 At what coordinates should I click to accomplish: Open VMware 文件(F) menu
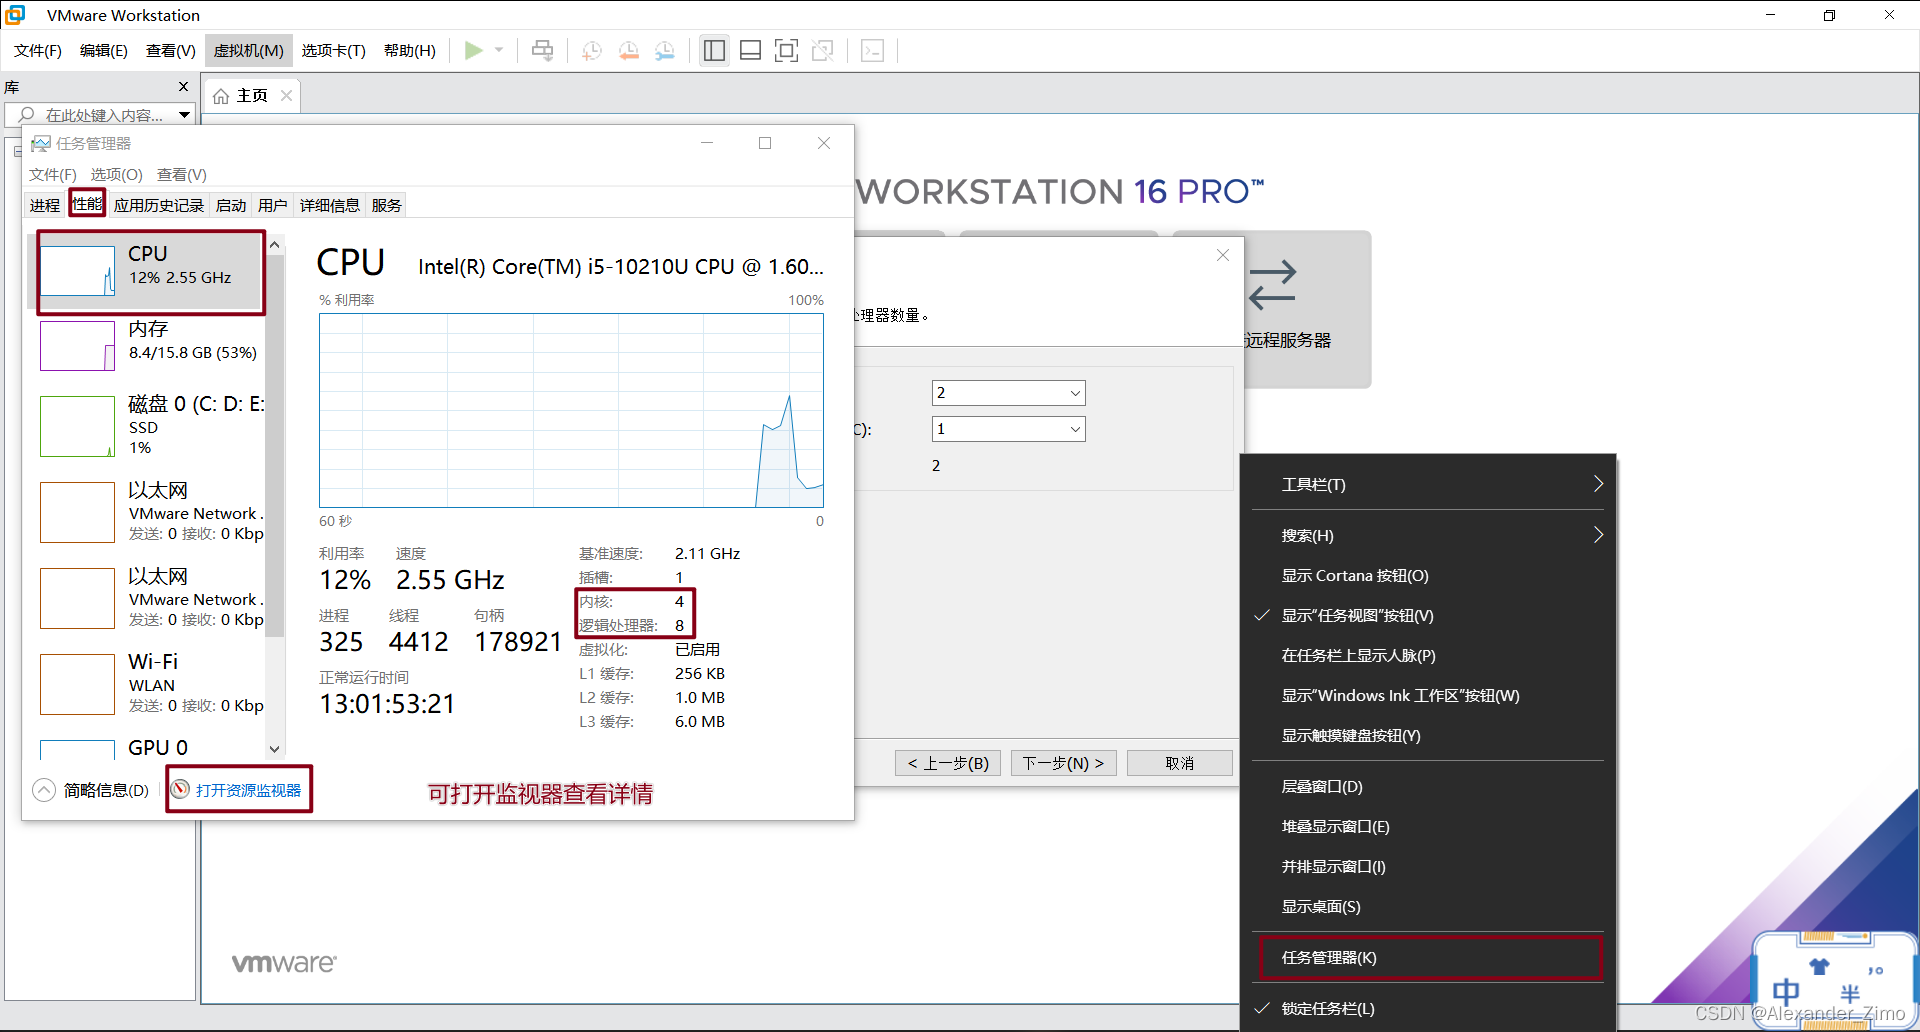(x=38, y=50)
